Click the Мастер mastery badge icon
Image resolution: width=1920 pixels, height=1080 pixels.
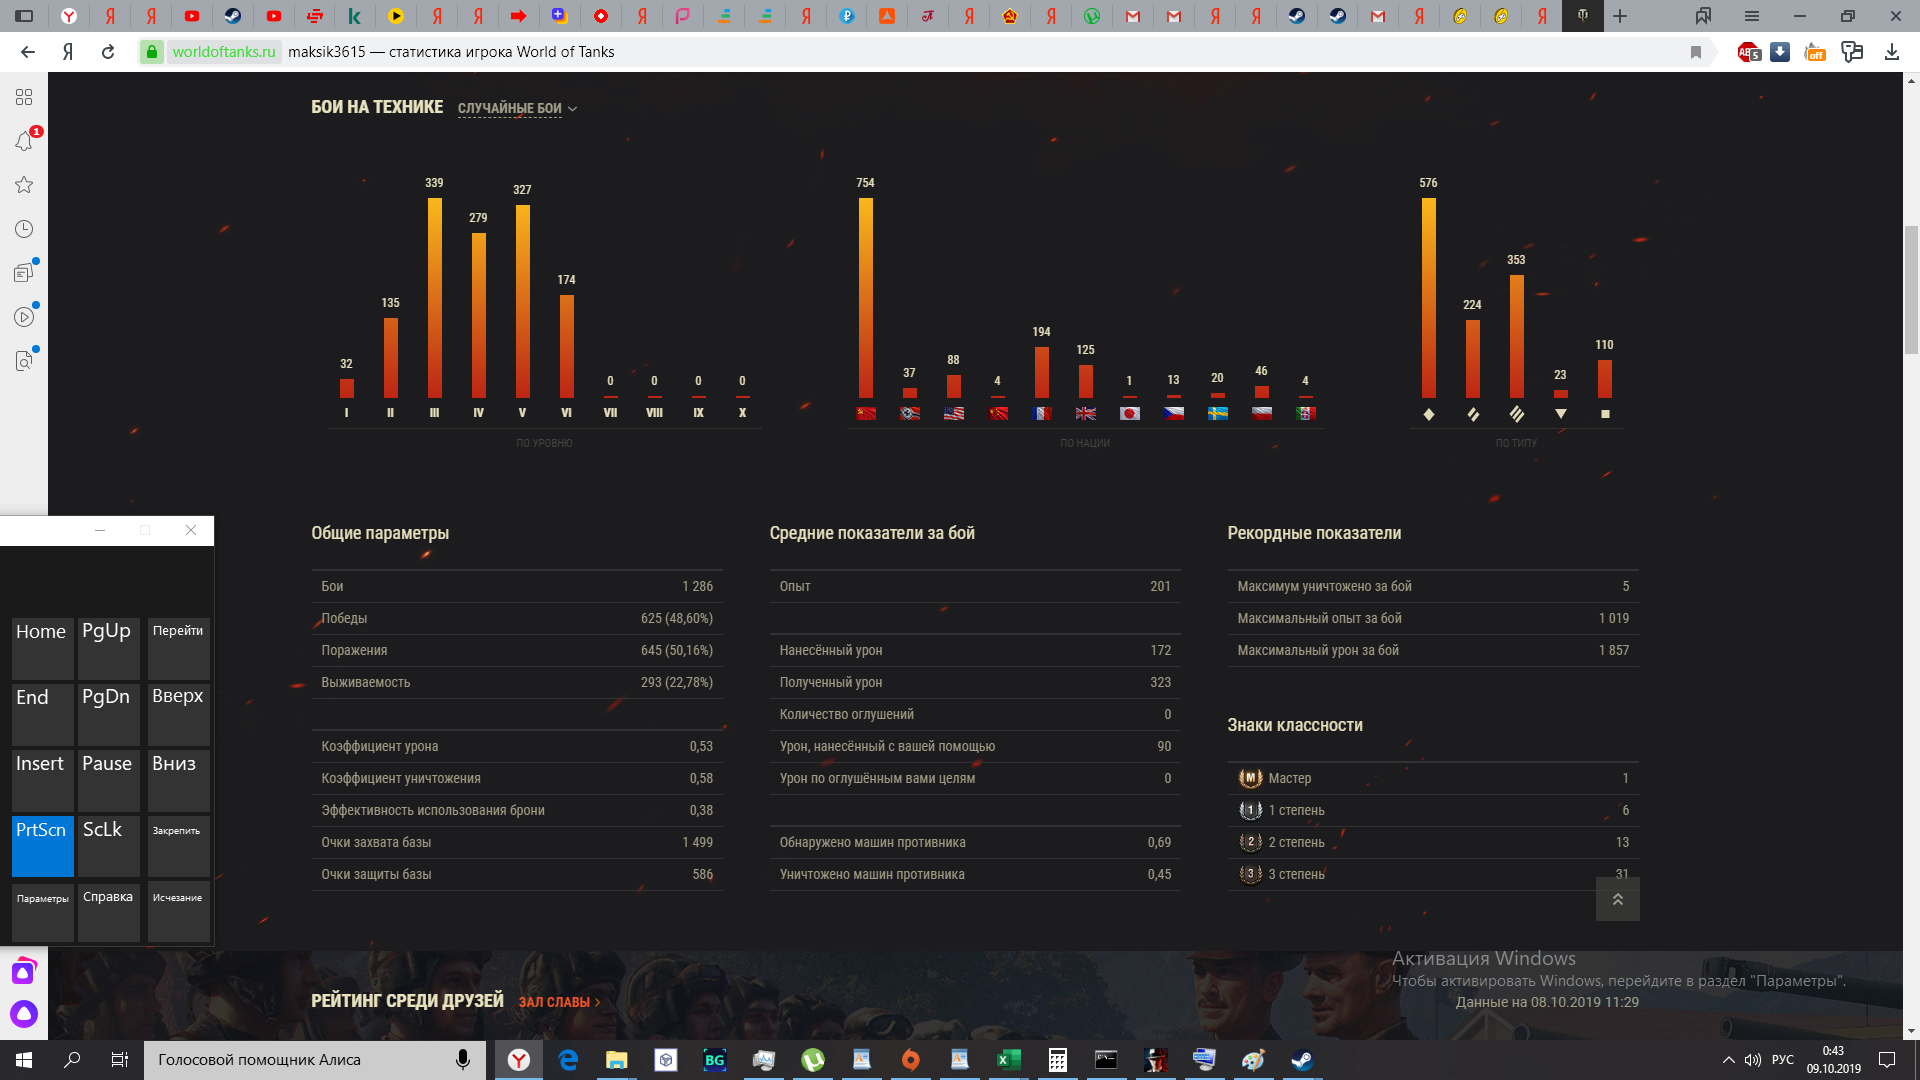(1250, 778)
